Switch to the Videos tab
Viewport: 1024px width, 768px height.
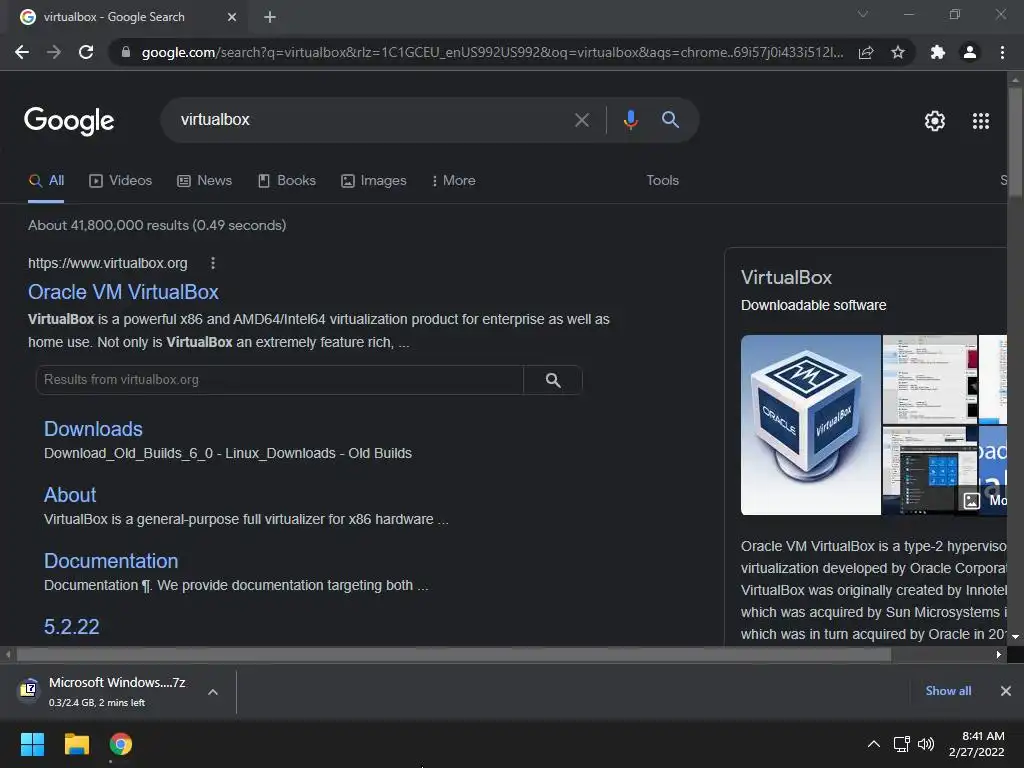pyautogui.click(x=121, y=181)
